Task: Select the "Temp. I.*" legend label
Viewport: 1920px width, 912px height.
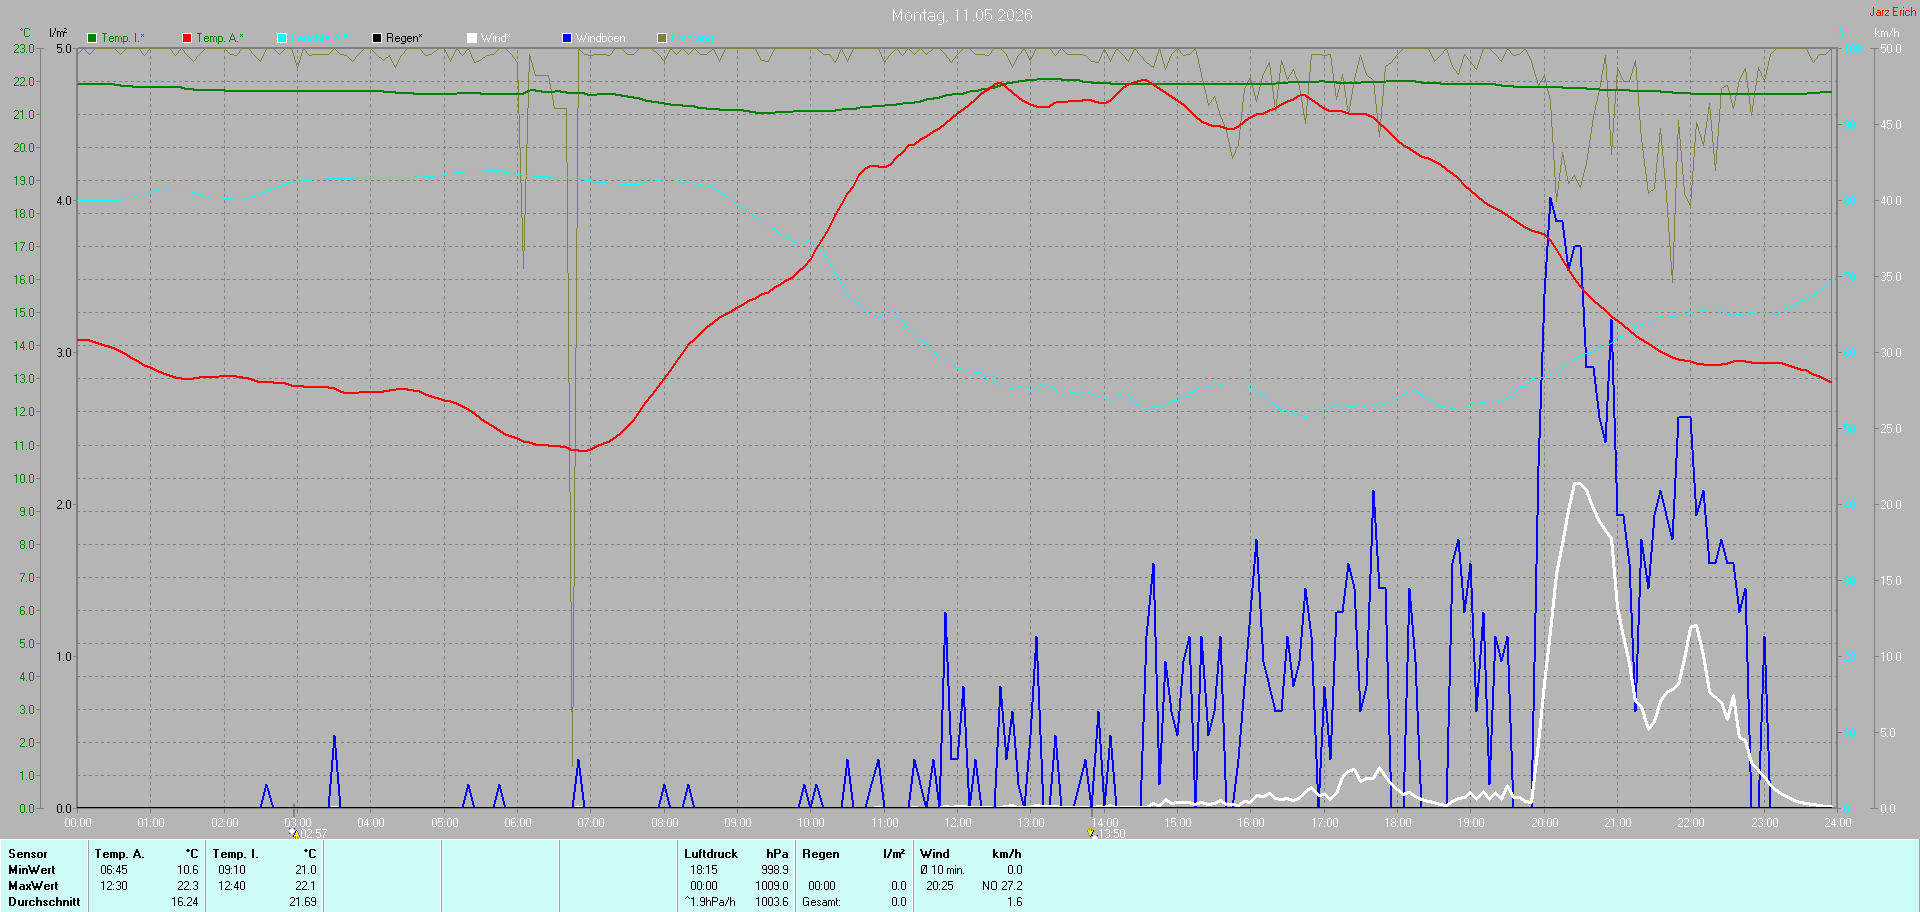Action: (123, 38)
